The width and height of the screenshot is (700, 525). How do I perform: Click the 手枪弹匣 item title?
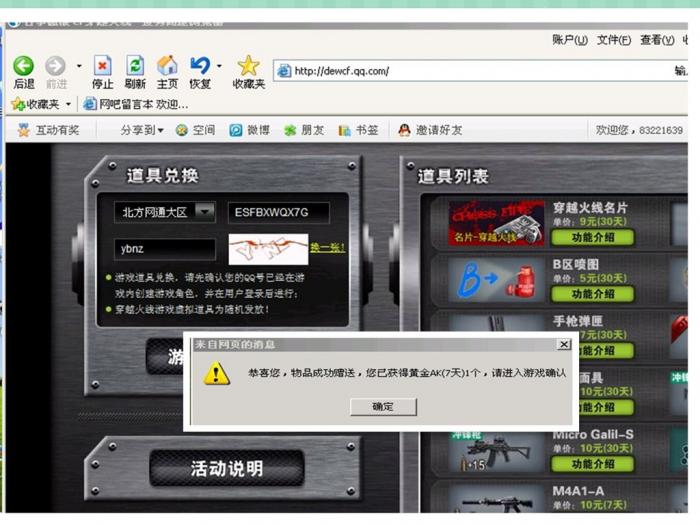[578, 321]
